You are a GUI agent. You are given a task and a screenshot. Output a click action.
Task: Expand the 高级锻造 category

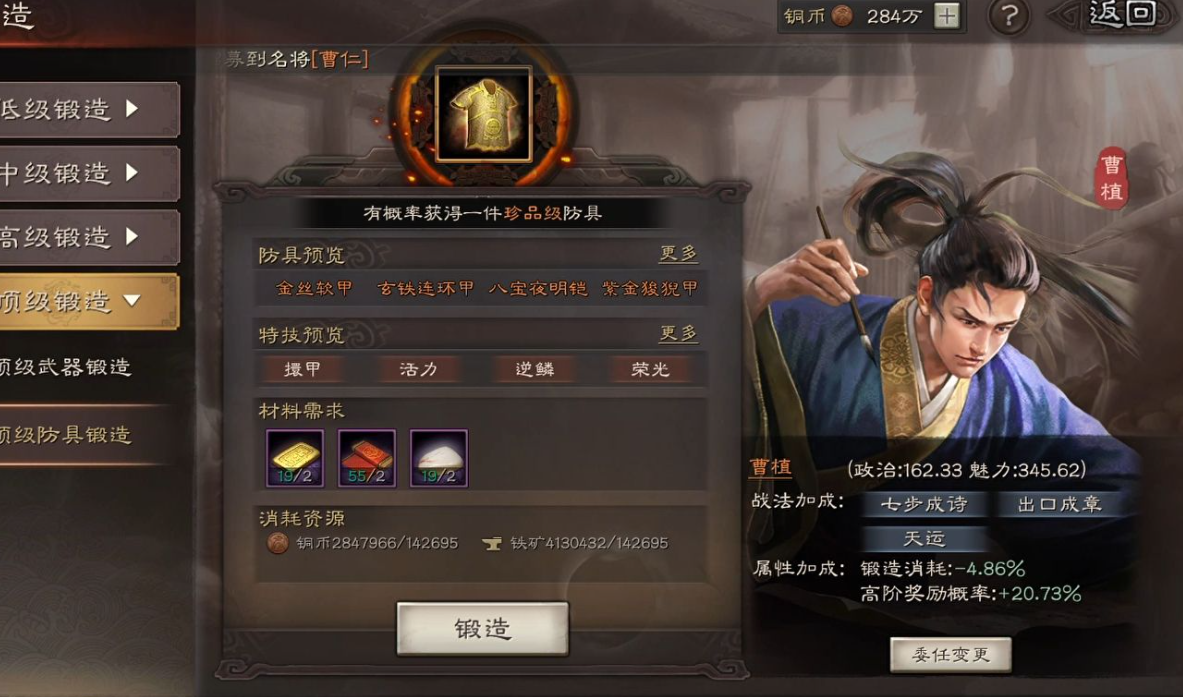tap(88, 238)
